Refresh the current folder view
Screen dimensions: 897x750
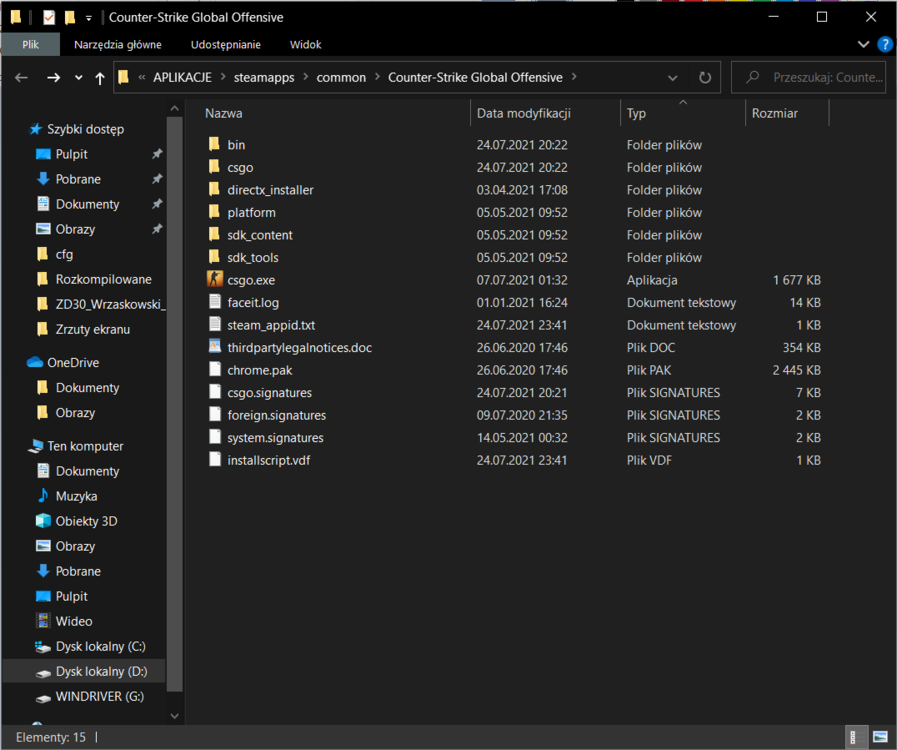click(x=705, y=77)
